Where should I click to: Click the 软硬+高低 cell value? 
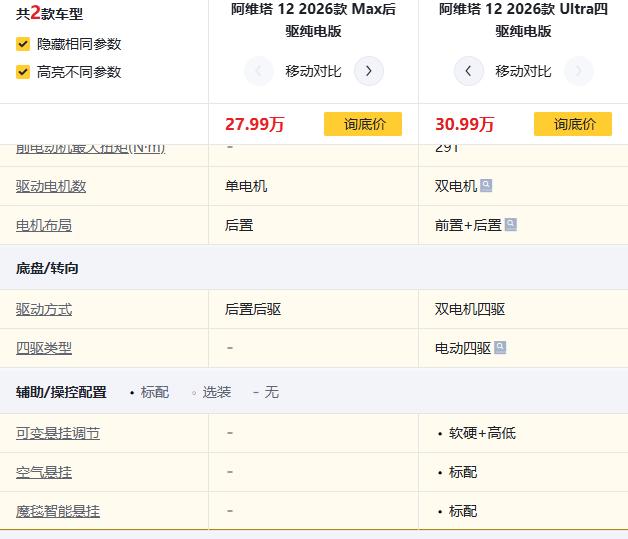482,433
